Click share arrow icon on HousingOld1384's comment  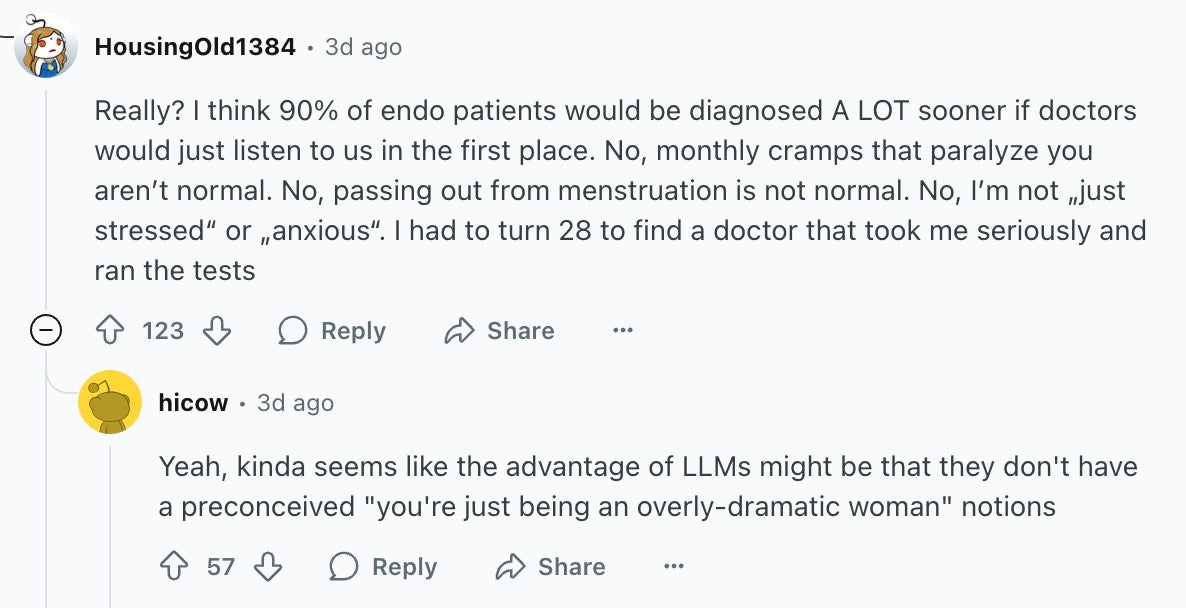click(x=459, y=330)
